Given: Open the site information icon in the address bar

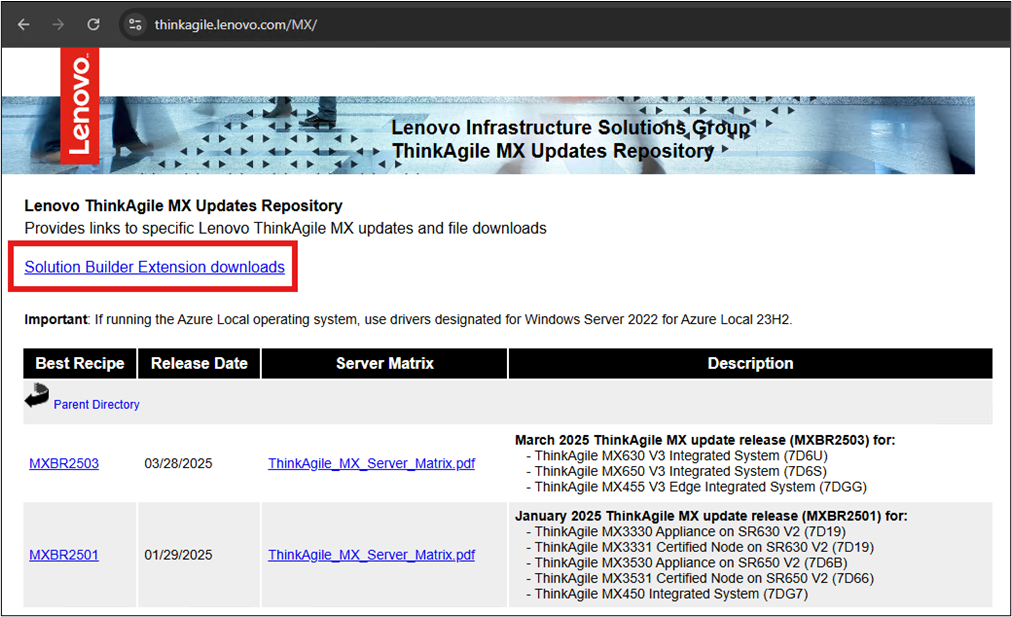Looking at the screenshot, I should click(135, 25).
